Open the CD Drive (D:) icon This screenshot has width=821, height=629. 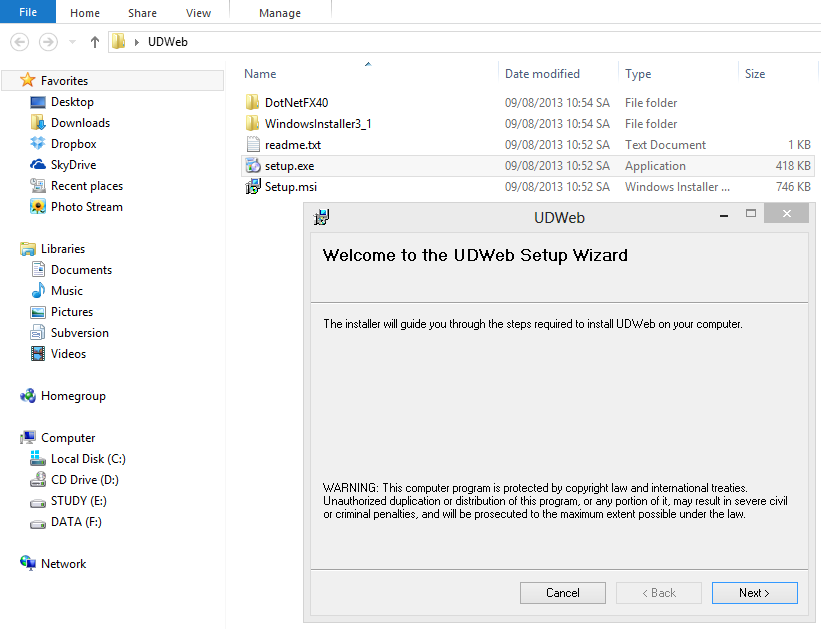(38, 479)
